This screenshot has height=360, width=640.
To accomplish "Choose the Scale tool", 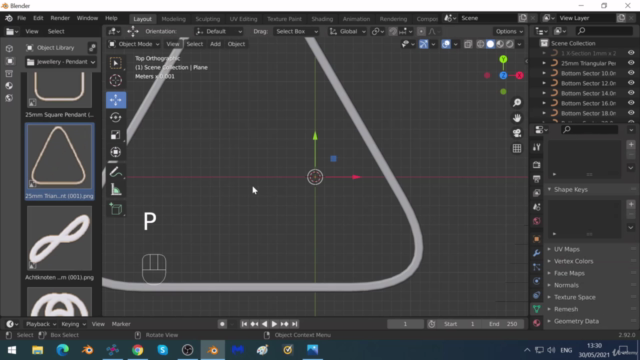I will coord(116,135).
